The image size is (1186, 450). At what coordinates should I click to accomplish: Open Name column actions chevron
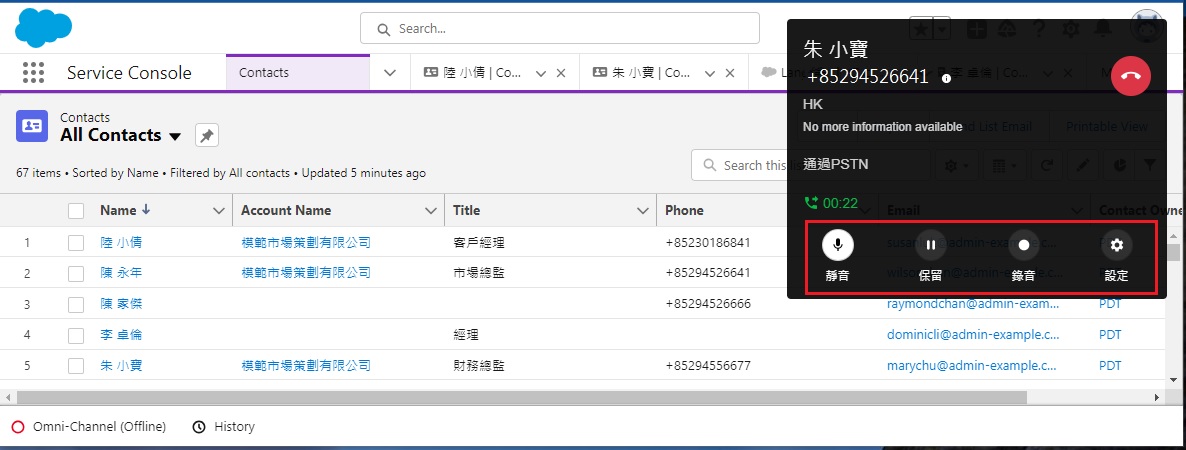219,211
